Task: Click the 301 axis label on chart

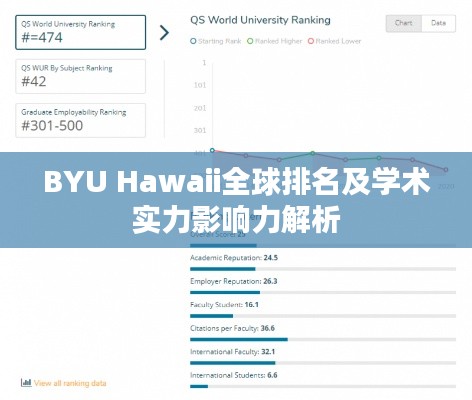Action: 200,130
